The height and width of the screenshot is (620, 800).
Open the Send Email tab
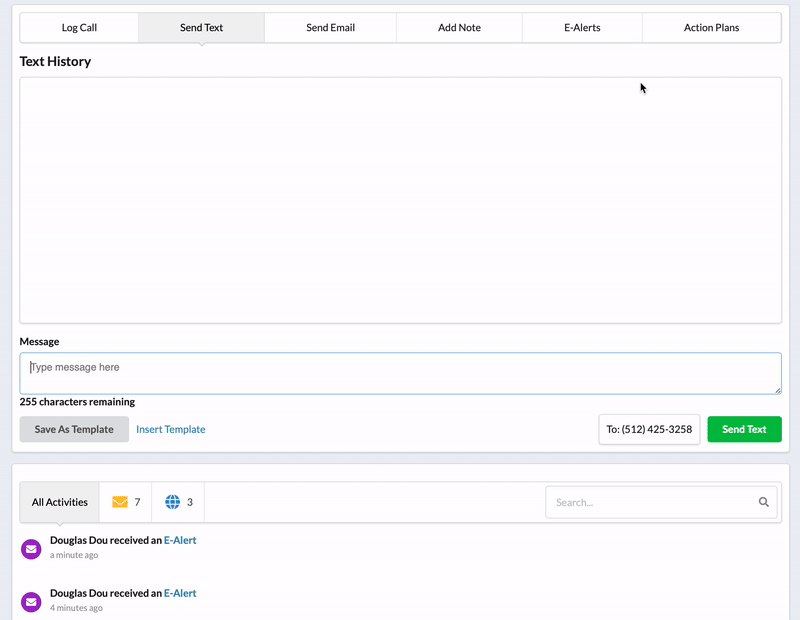click(330, 28)
